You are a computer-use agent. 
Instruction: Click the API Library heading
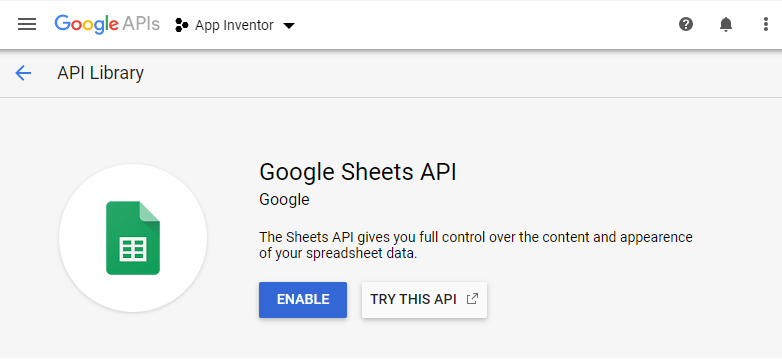[100, 73]
